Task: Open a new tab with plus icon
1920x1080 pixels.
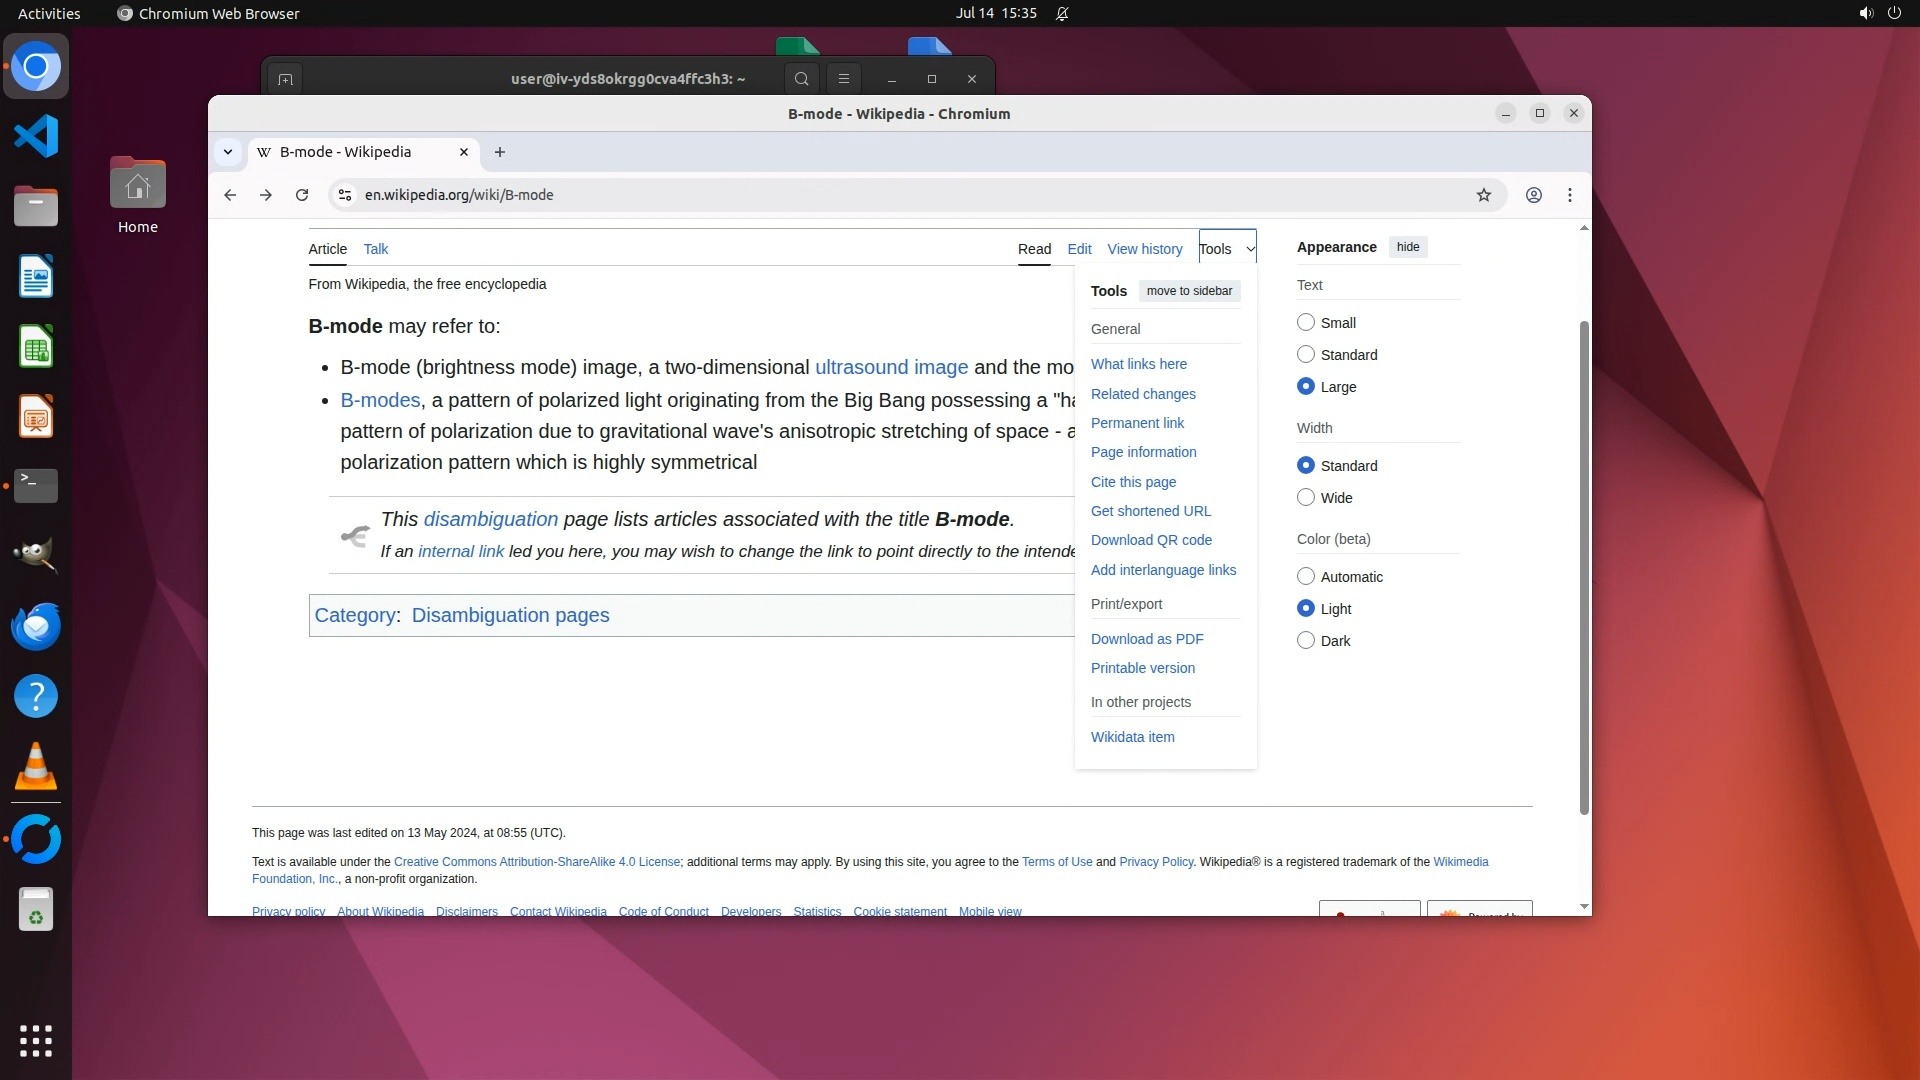Action: point(500,152)
